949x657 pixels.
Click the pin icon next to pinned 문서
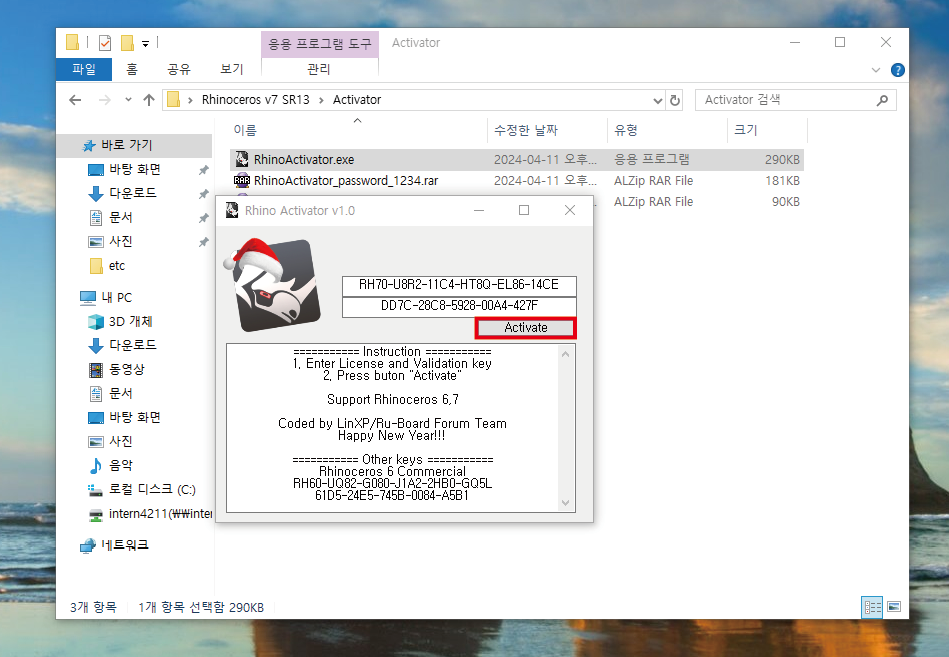pos(204,218)
